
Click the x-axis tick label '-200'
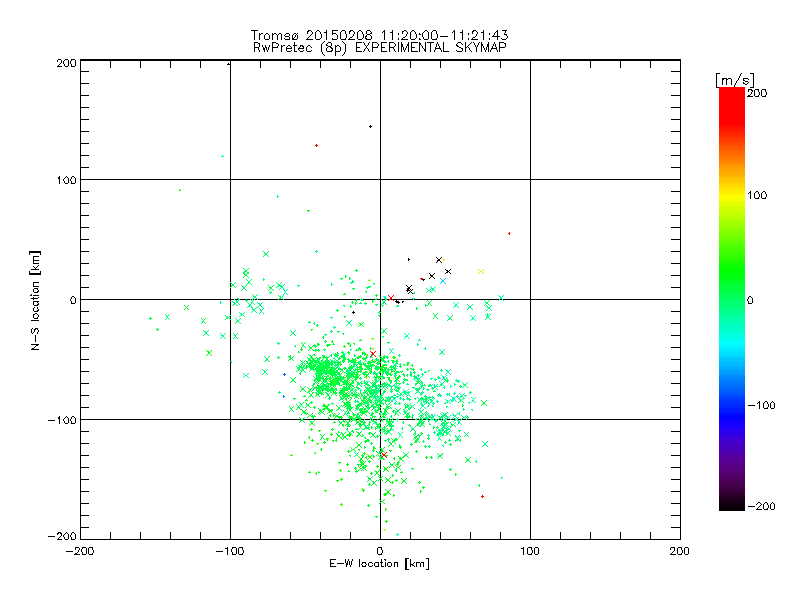[x=80, y=551]
